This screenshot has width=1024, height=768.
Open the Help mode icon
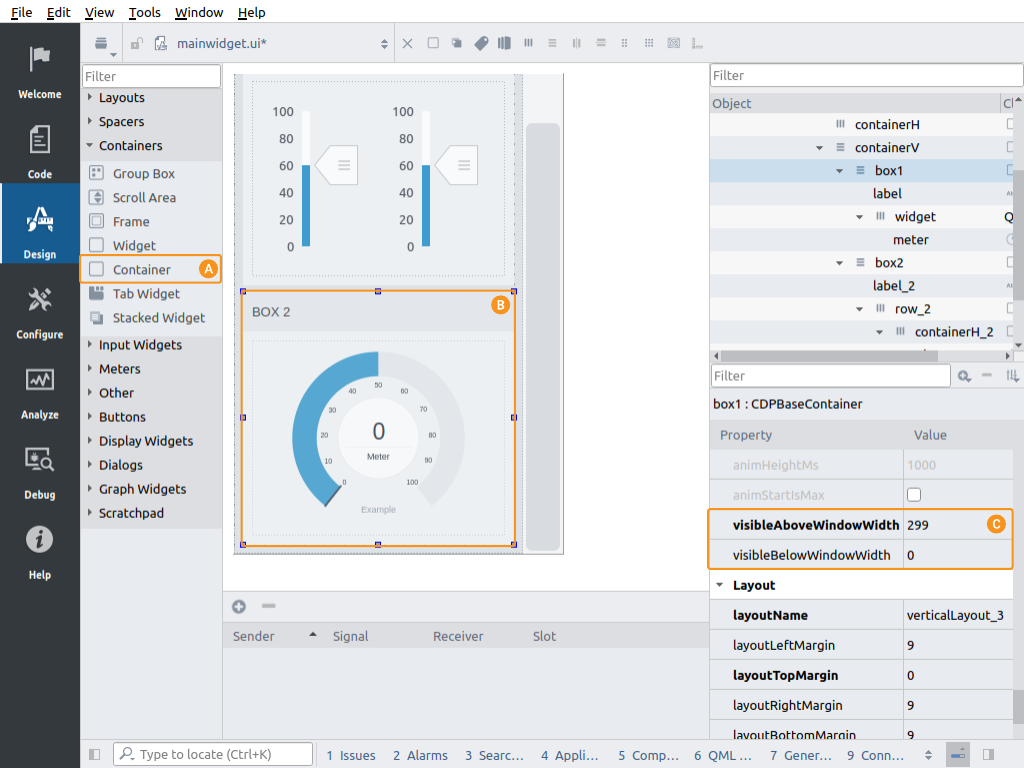coord(40,552)
